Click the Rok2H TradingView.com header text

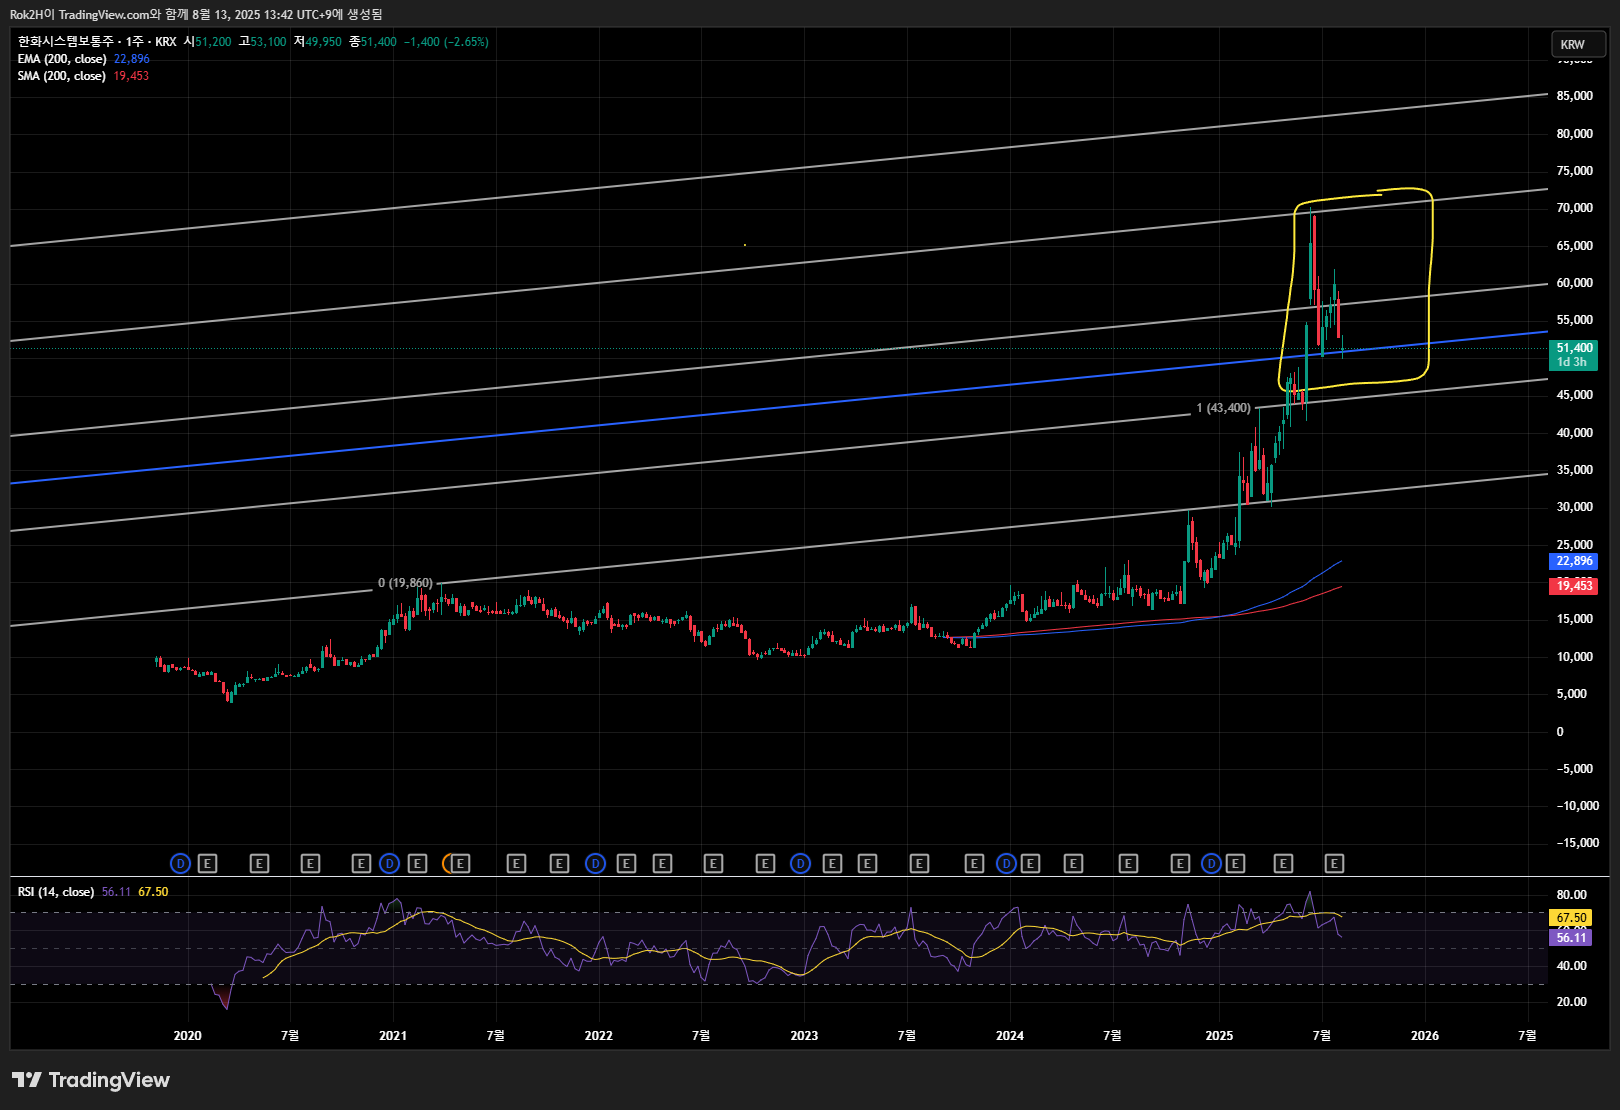tap(196, 14)
